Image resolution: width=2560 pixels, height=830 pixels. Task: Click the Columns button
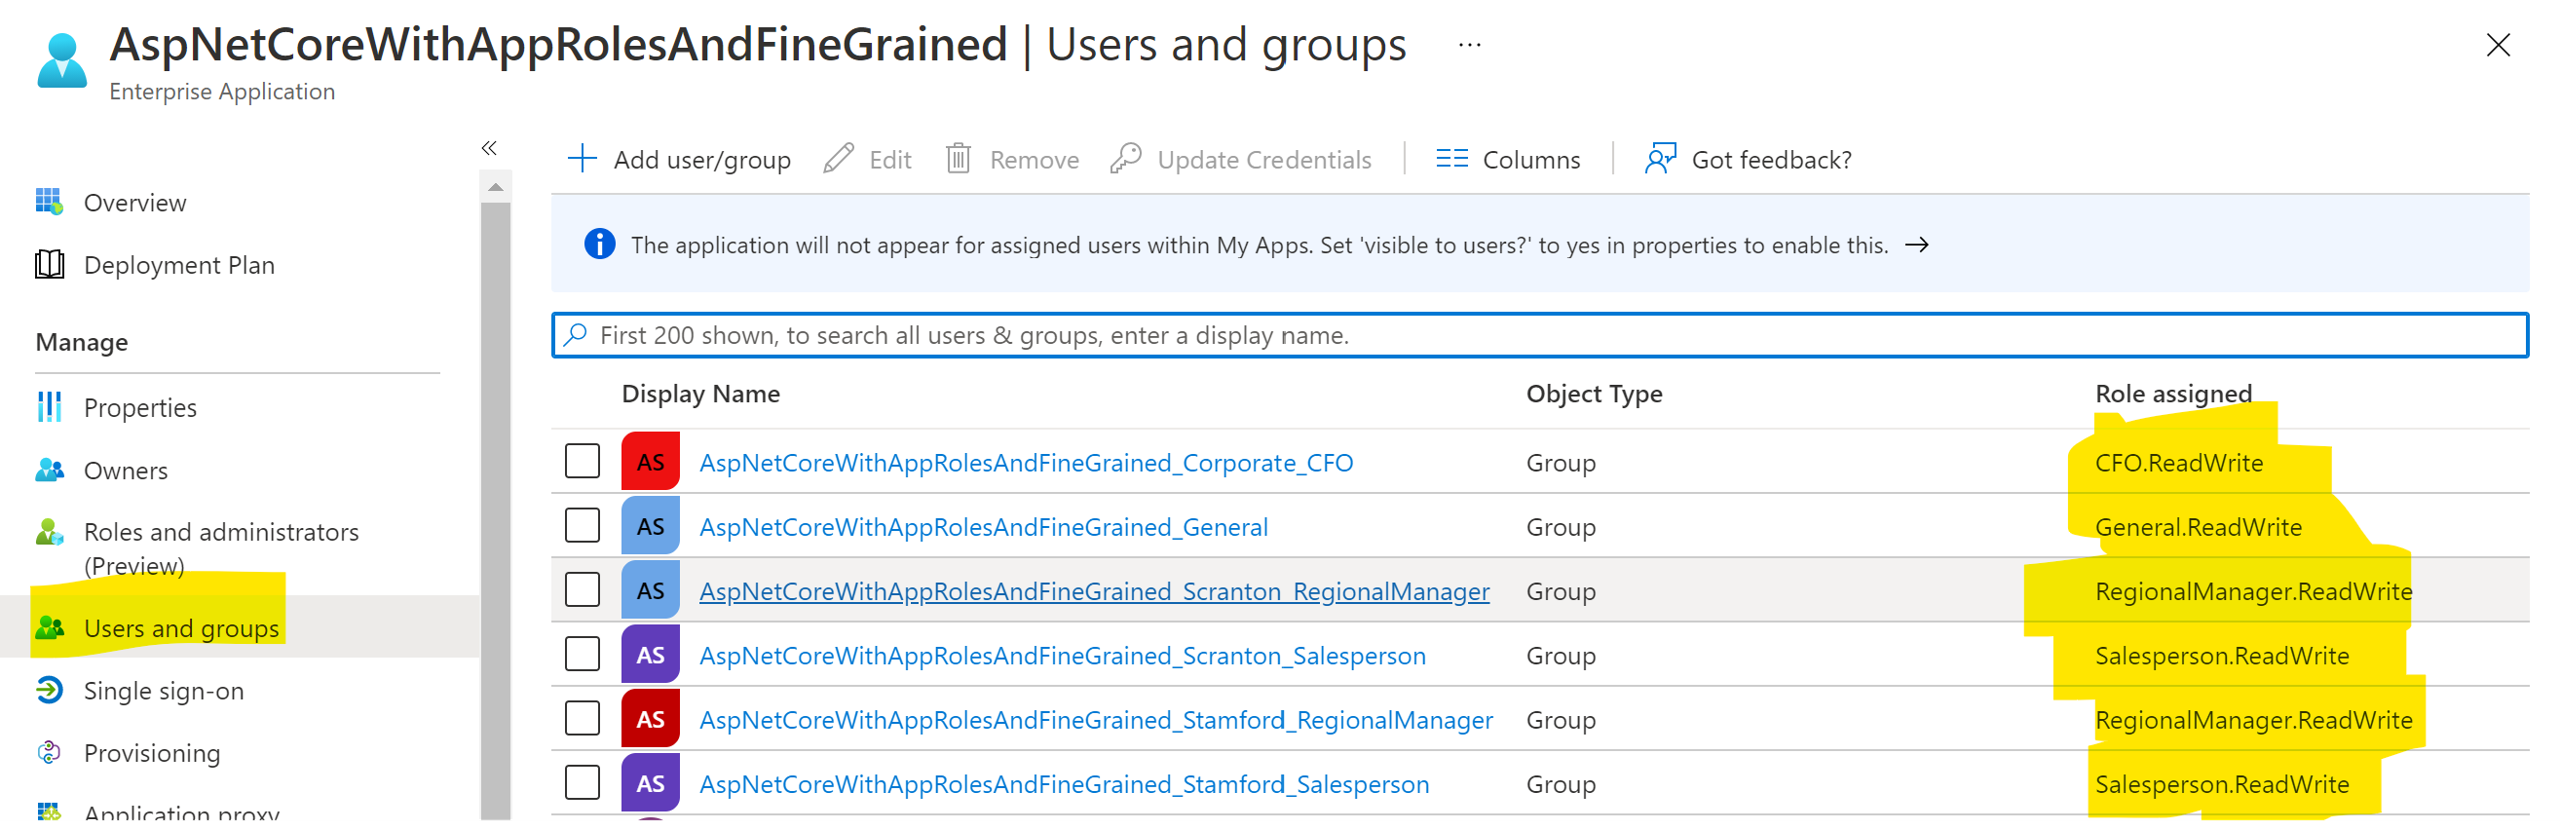tap(1508, 159)
